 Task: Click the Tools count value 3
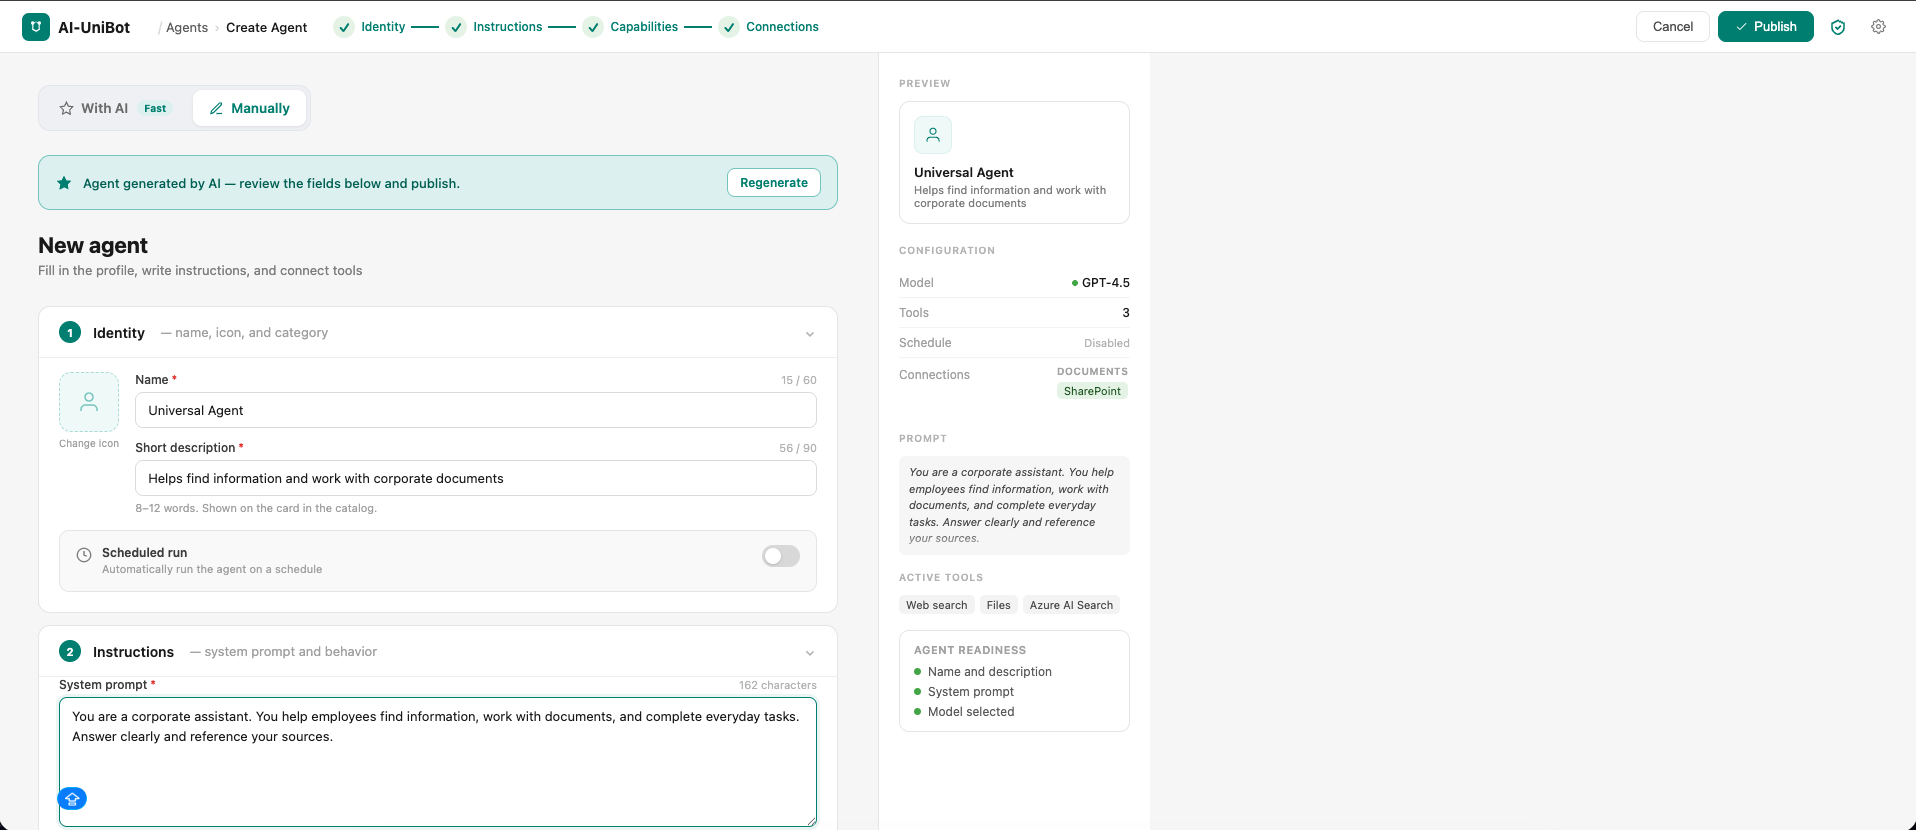pos(1126,313)
